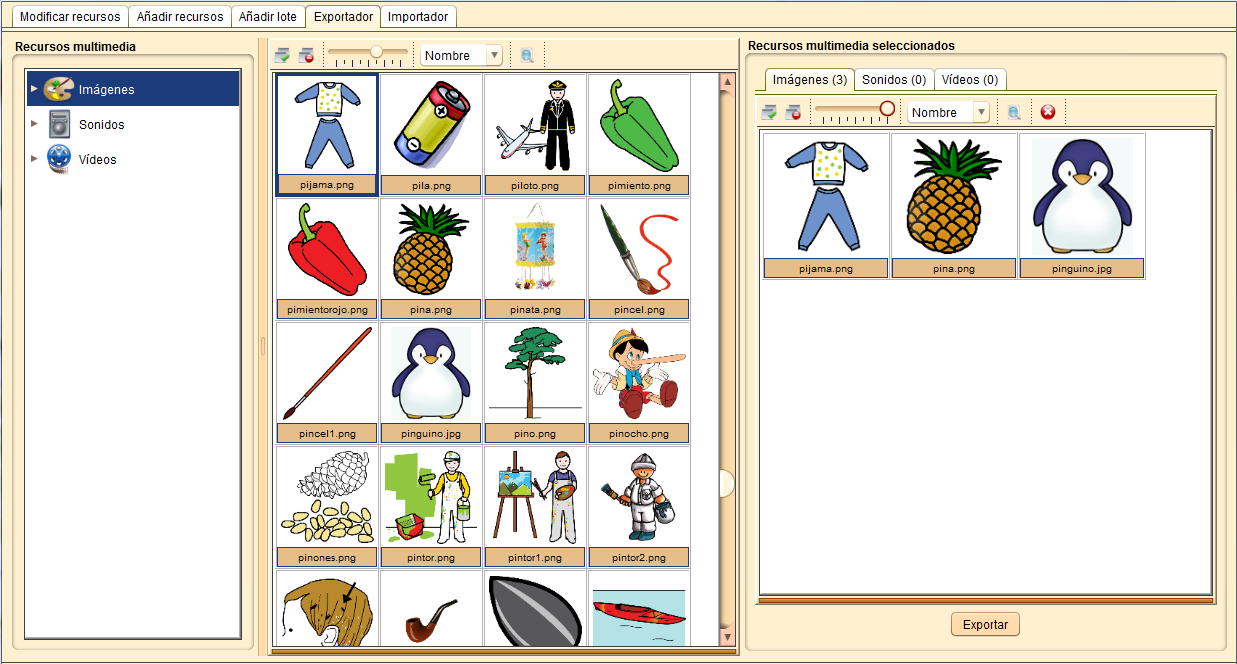Click red X remove icon in selected toolbar

(1048, 113)
